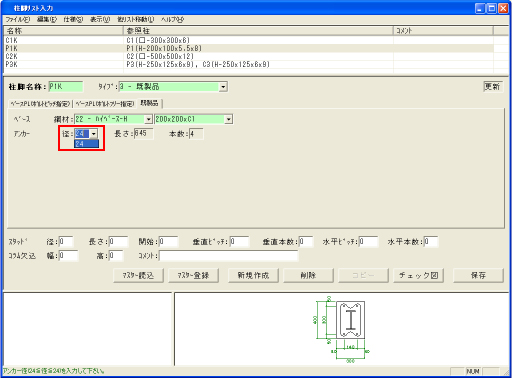The image size is (512, 378).
Task: Click the コラム欠込 幅 input field
Action: click(x=68, y=256)
